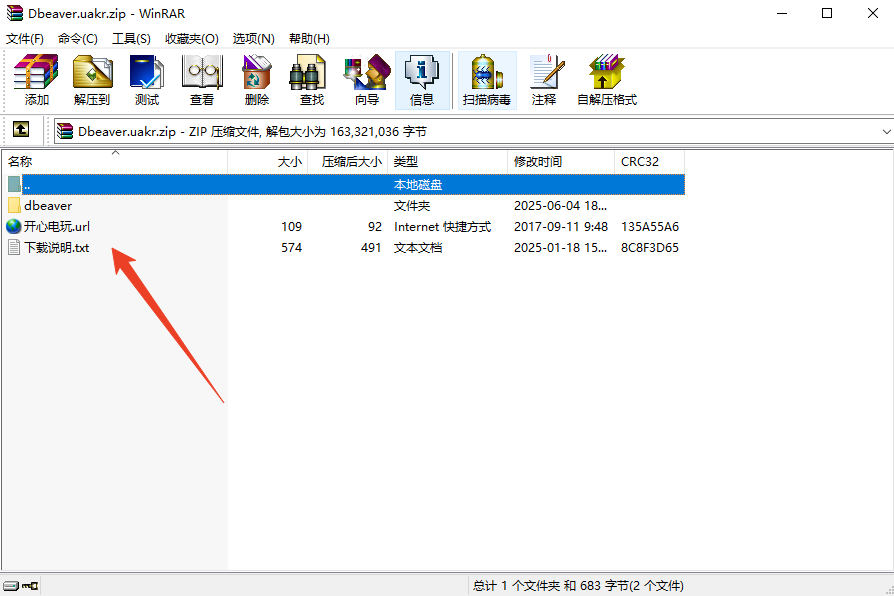Image resolution: width=894 pixels, height=596 pixels.
Task: Sort by the 修改时间 column header
Action: click(561, 162)
